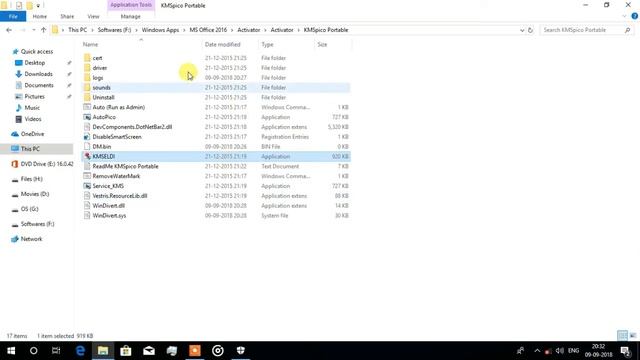
Task: Select OS (G:) drive in sidebar
Action: 29,209
